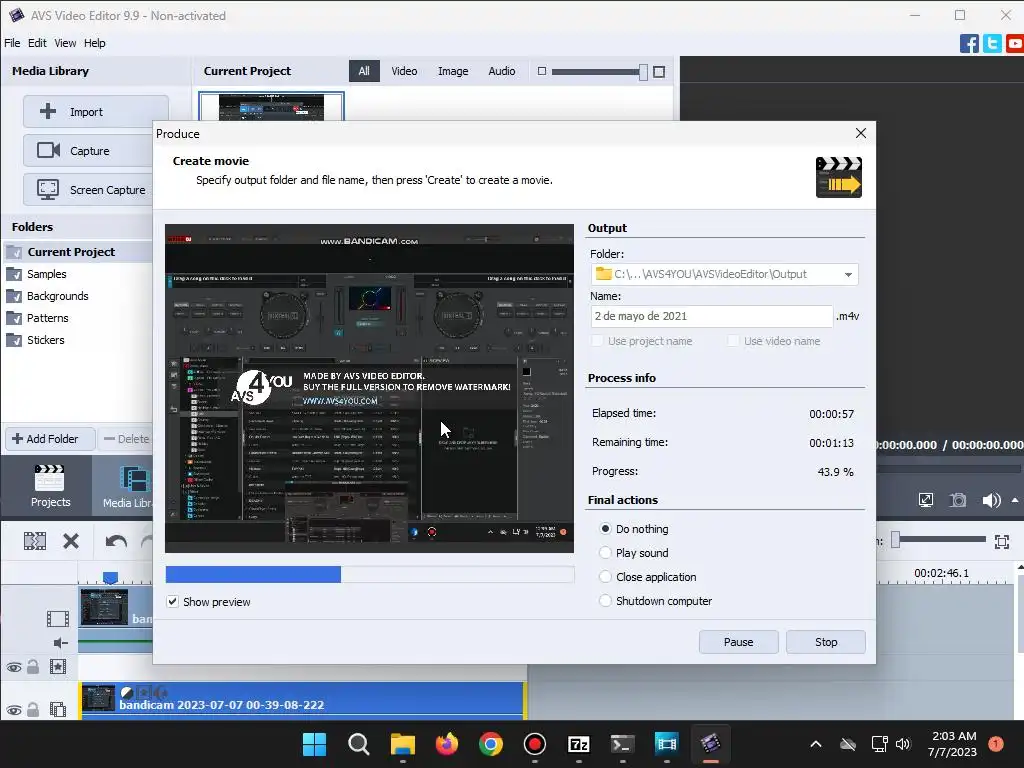Open the output Folder dropdown
Viewport: 1024px width, 768px height.
click(848, 274)
